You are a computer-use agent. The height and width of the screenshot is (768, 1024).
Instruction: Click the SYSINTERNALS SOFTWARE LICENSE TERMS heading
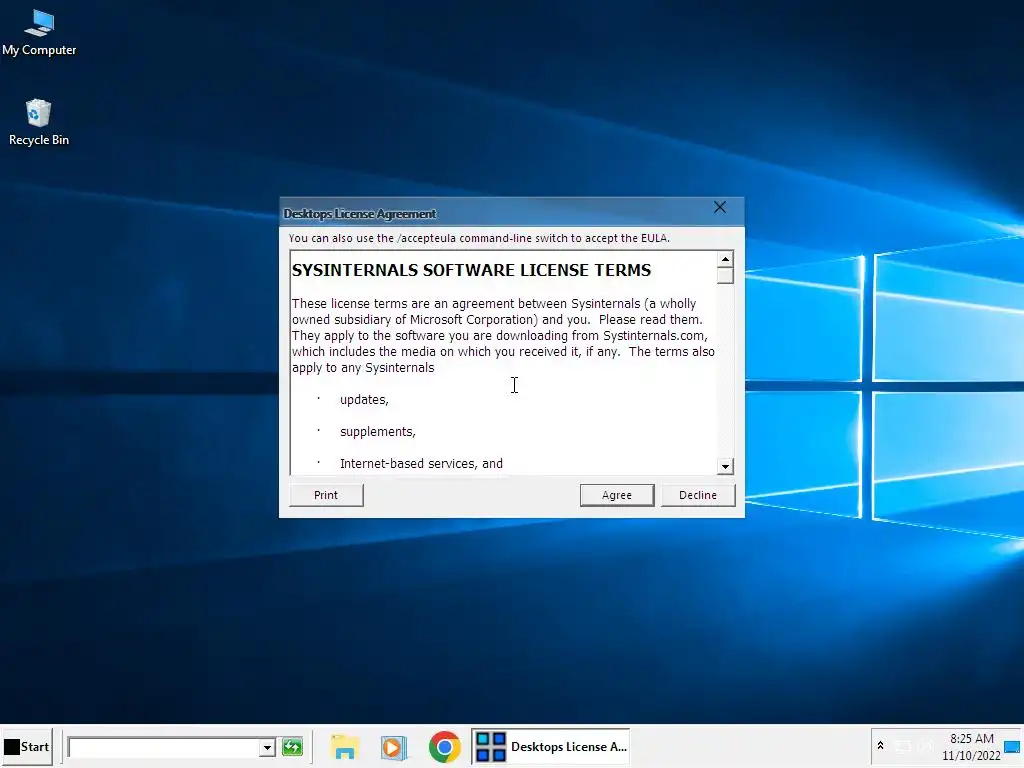pos(472,270)
